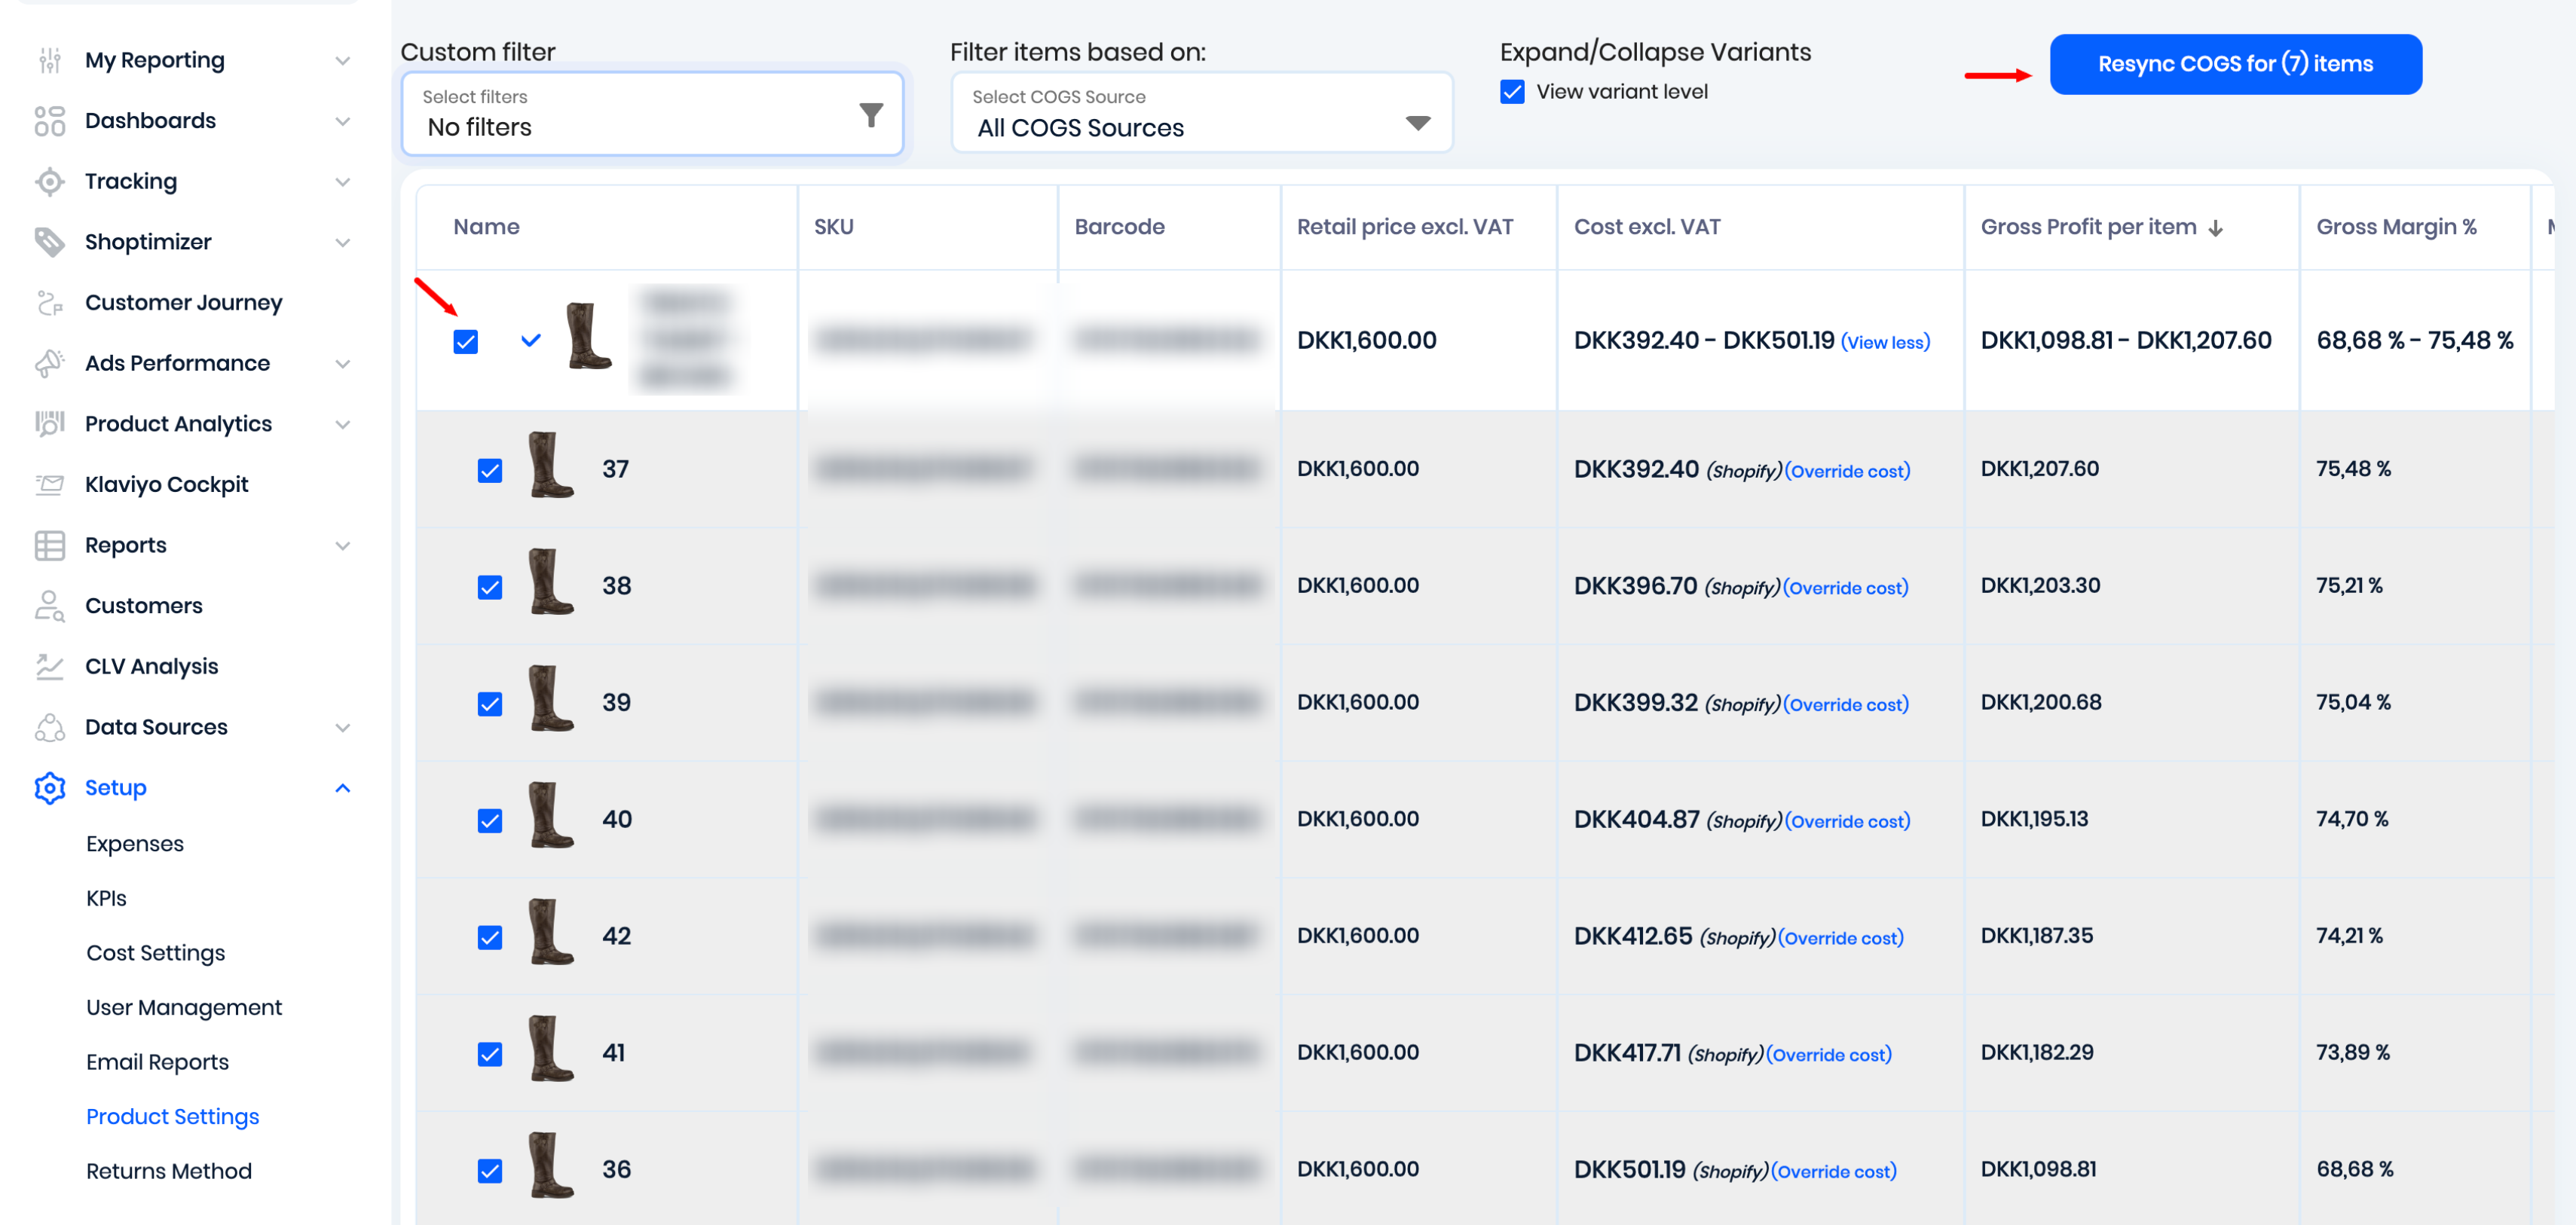
Task: Click the funnel icon in Custom filter
Action: 870,116
